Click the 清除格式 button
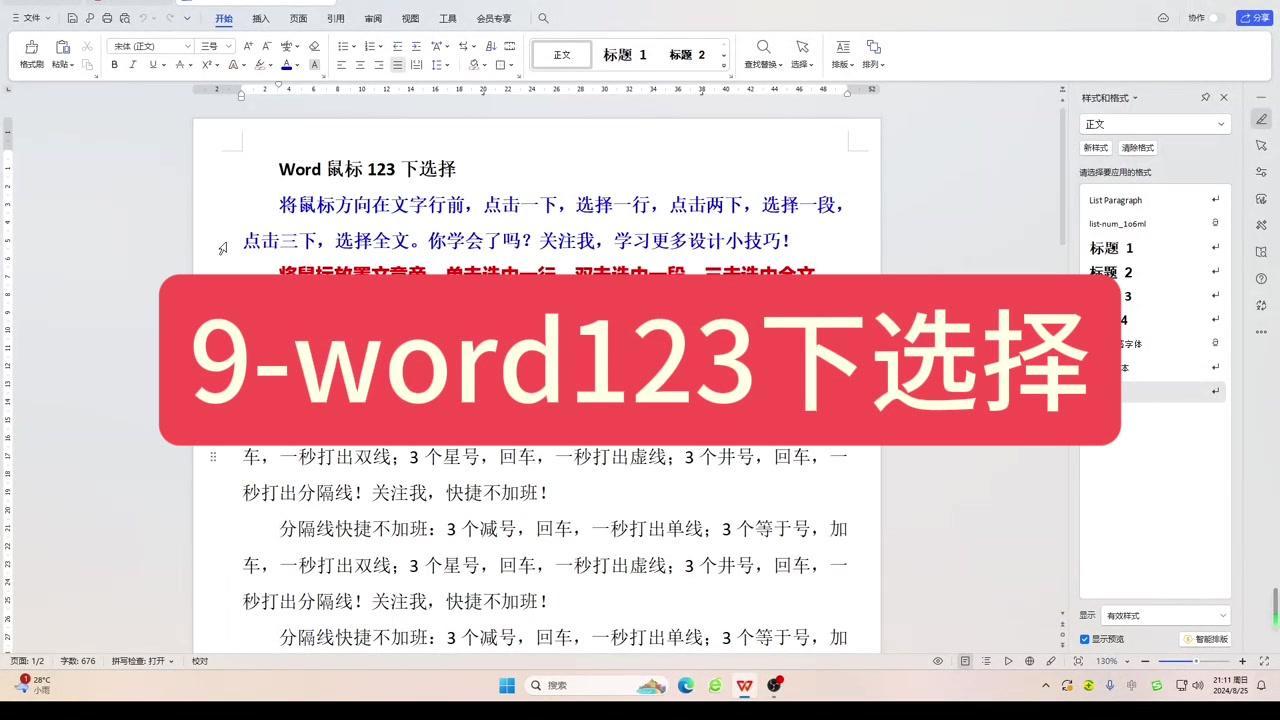Screen dimensions: 1280x720 [x=1137, y=148]
